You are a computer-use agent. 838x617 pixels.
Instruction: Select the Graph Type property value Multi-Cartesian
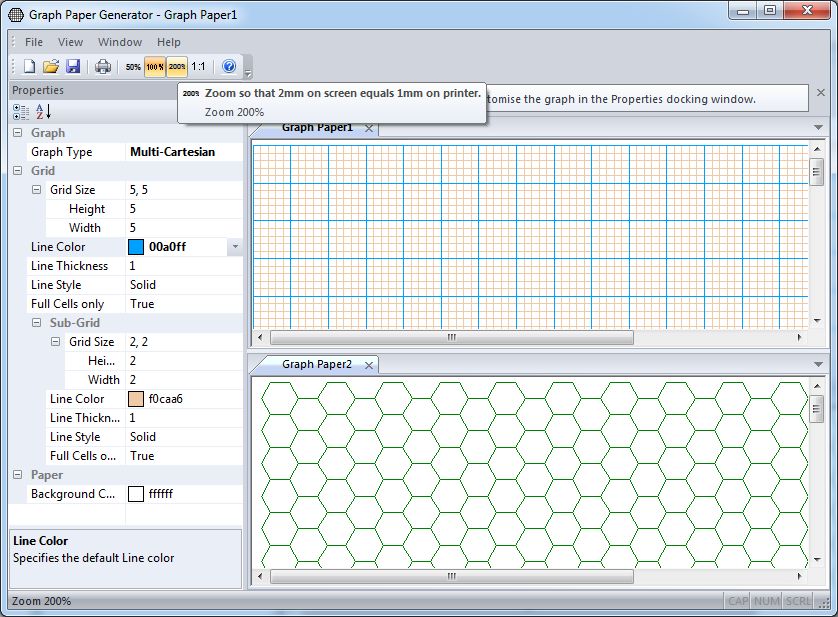(185, 152)
